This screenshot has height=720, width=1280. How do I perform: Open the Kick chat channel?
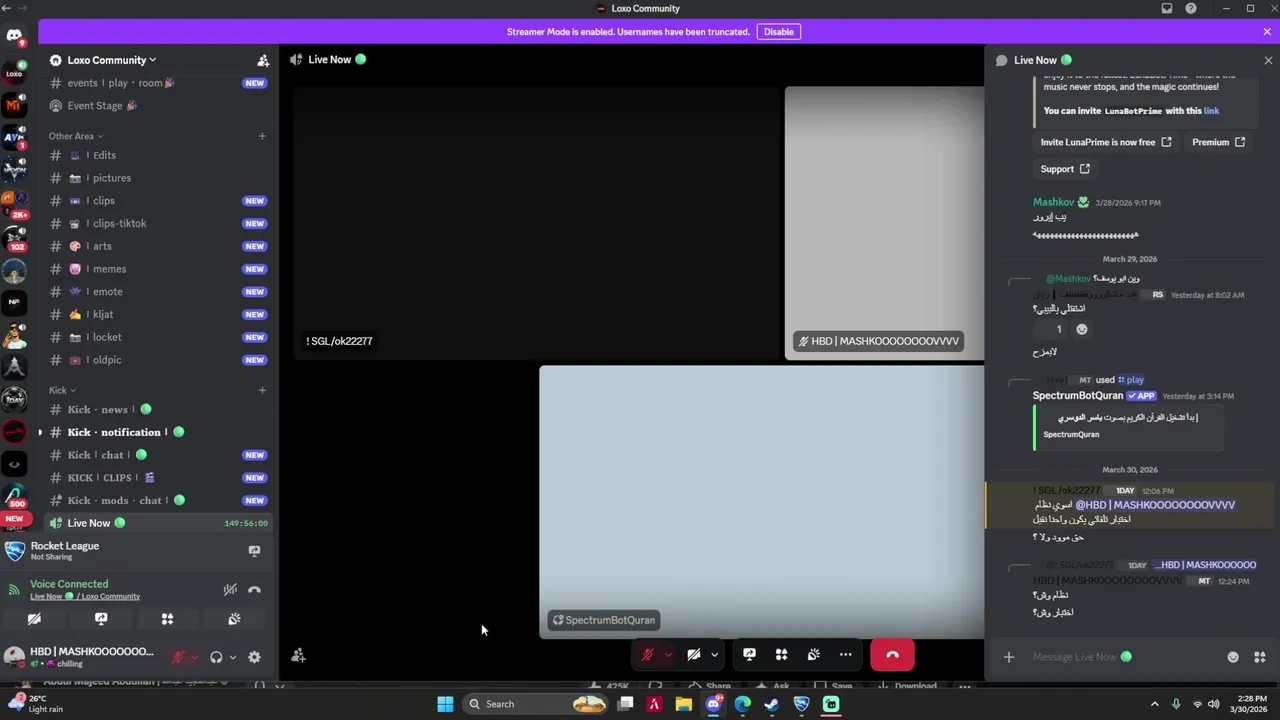(x=158, y=455)
